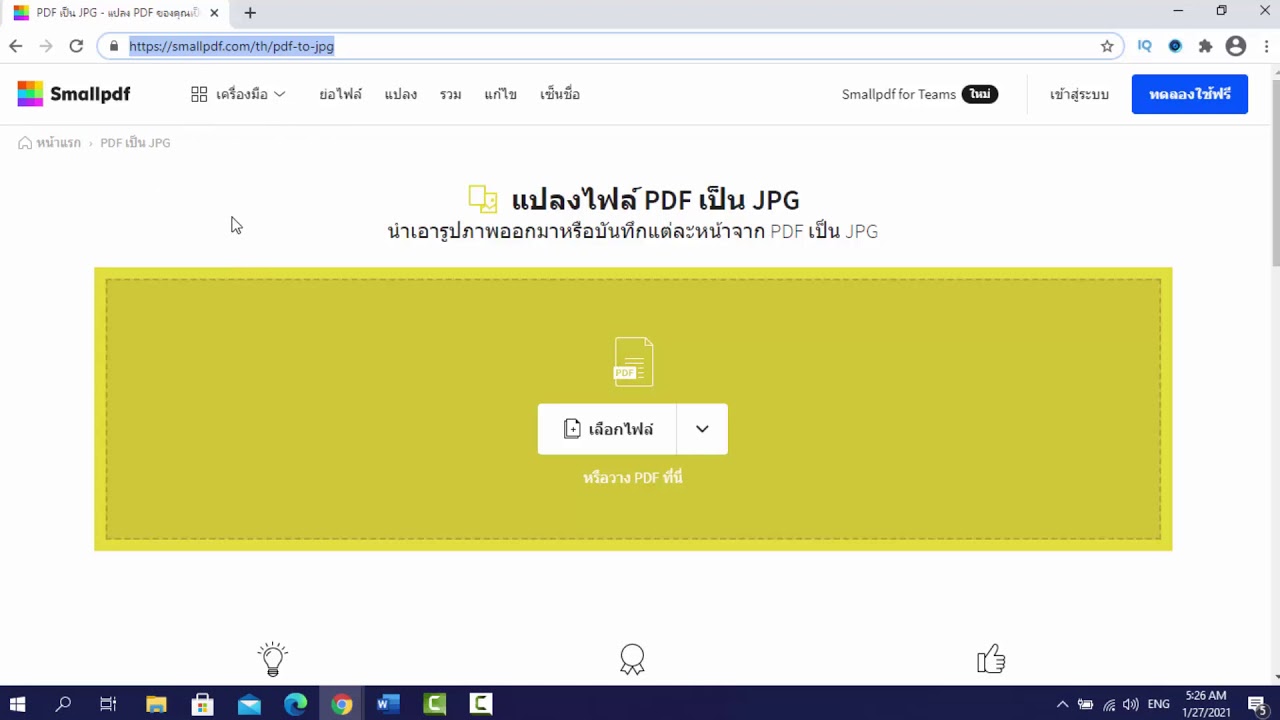Click the เข้าสู่ระบบ login link

coord(1079,94)
